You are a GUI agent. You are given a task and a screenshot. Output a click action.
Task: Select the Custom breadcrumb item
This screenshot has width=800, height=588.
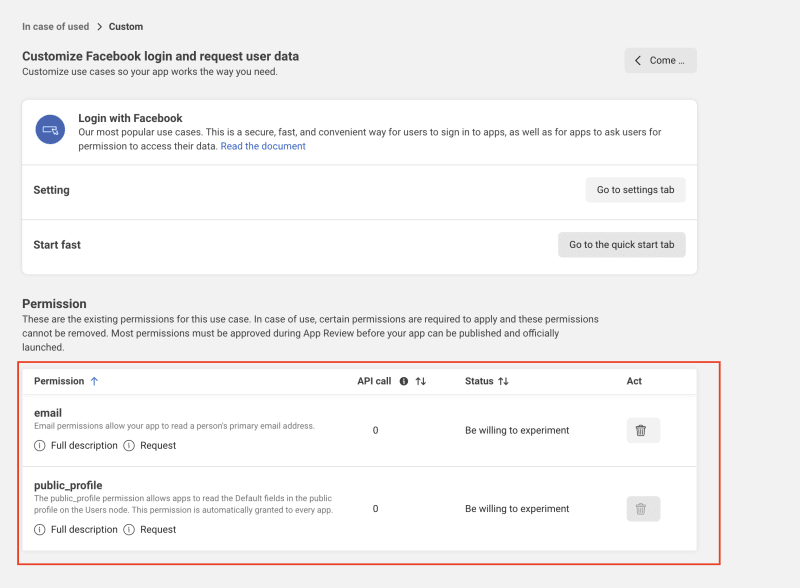pyautogui.click(x=126, y=27)
